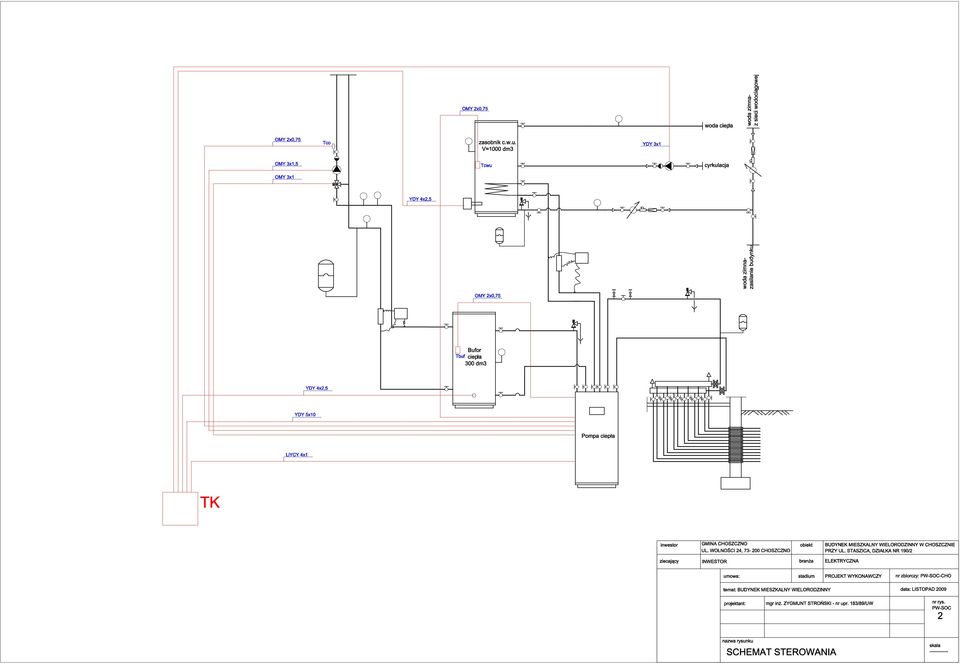This screenshot has width=960, height=664.
Task: Click the woda ciepła label
Action: coord(719,126)
